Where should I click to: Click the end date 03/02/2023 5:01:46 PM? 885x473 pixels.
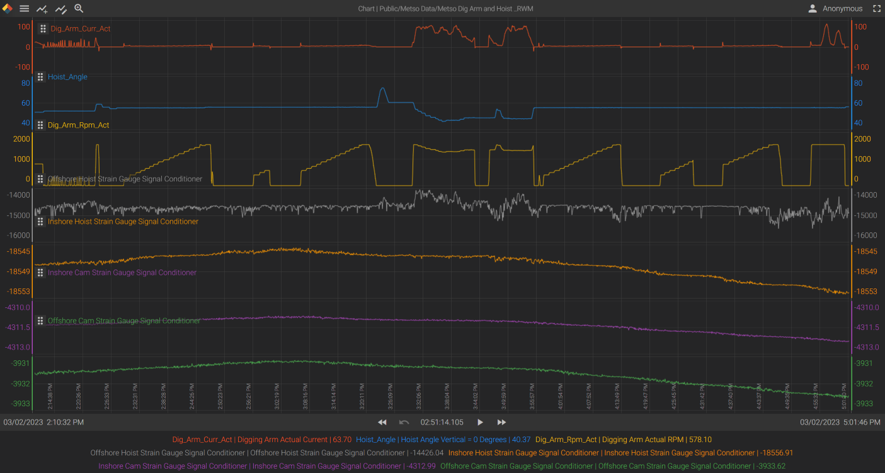[841, 423]
